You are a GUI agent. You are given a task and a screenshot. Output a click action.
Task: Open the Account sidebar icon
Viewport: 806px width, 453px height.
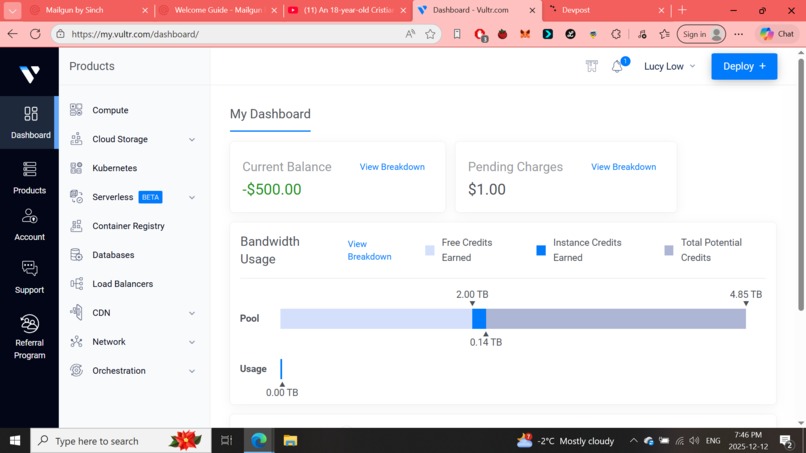click(x=29, y=216)
